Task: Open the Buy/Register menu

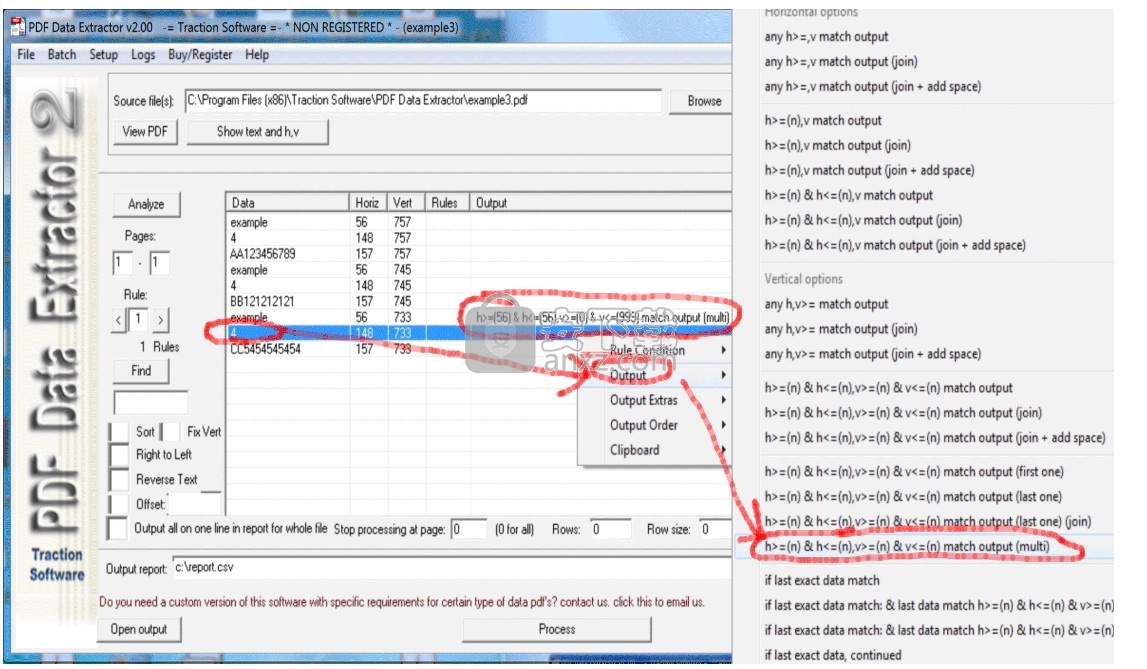Action: coord(200,55)
